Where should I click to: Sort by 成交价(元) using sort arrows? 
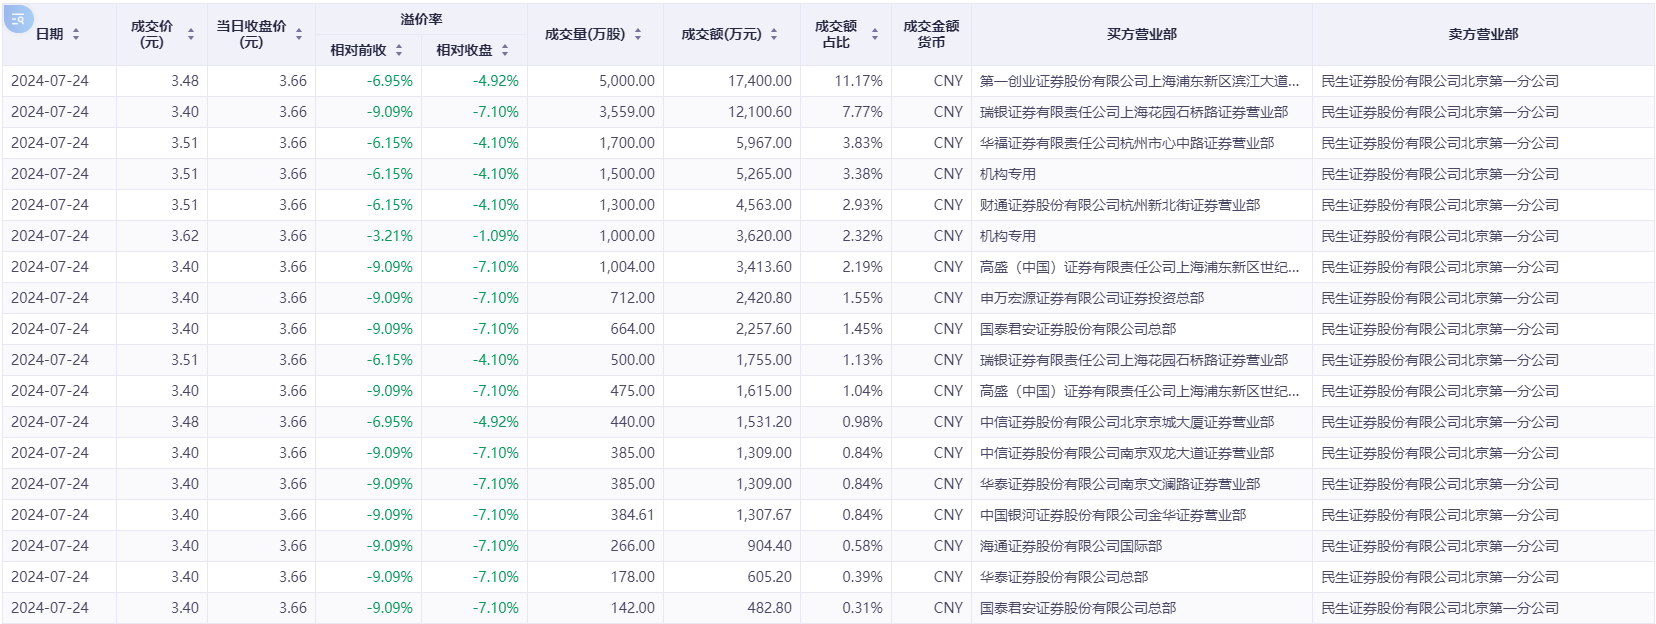[191, 34]
